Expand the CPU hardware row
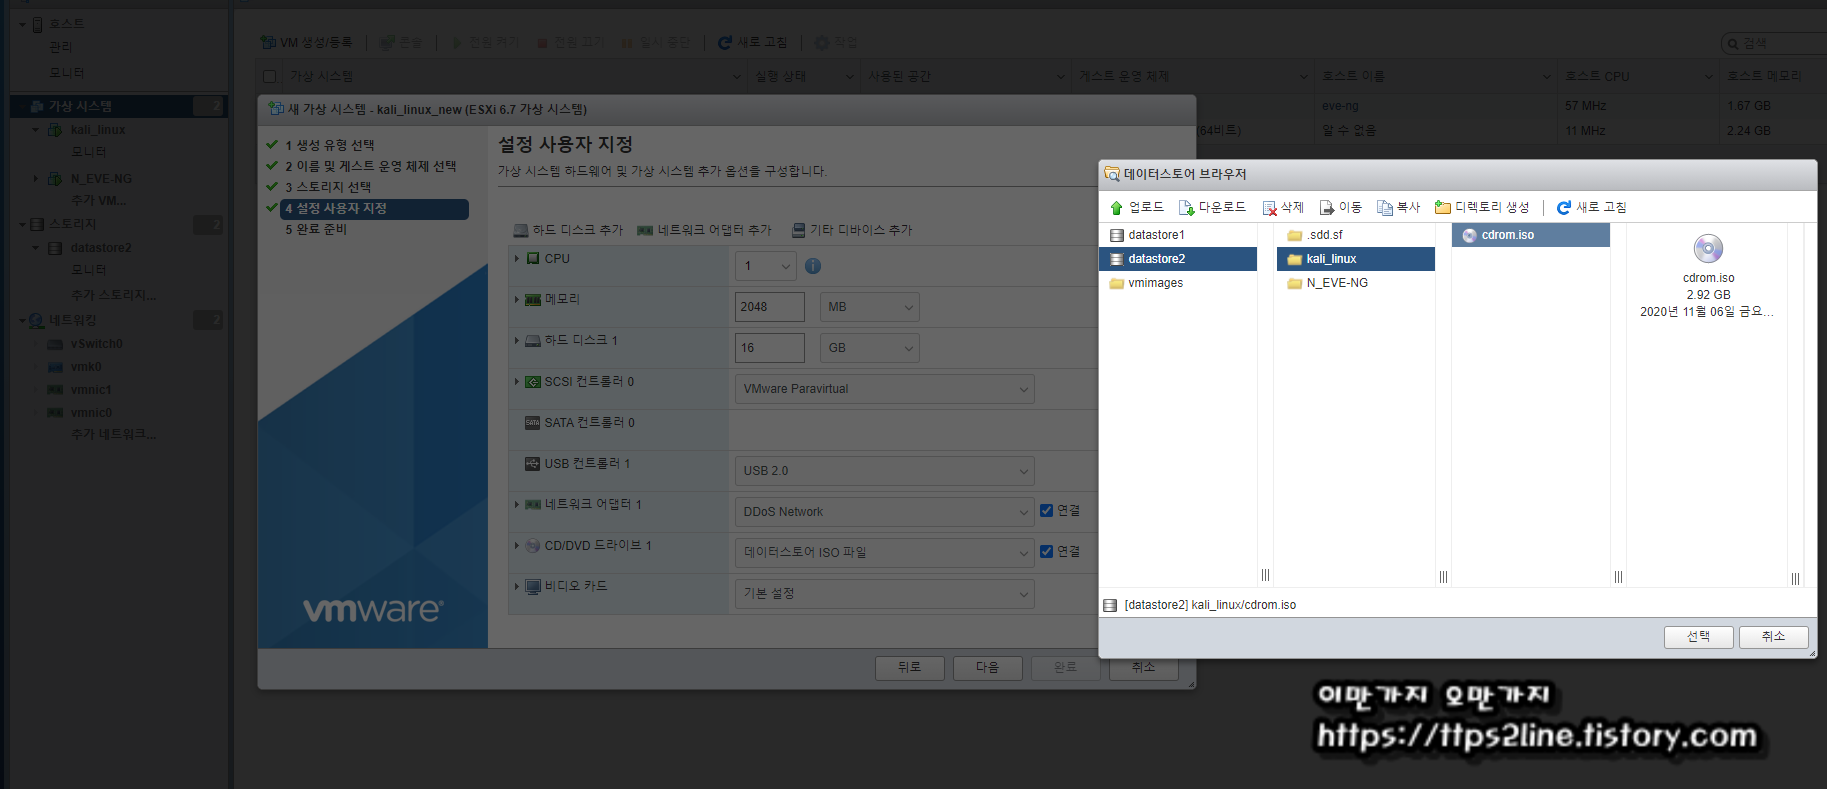 pos(517,259)
